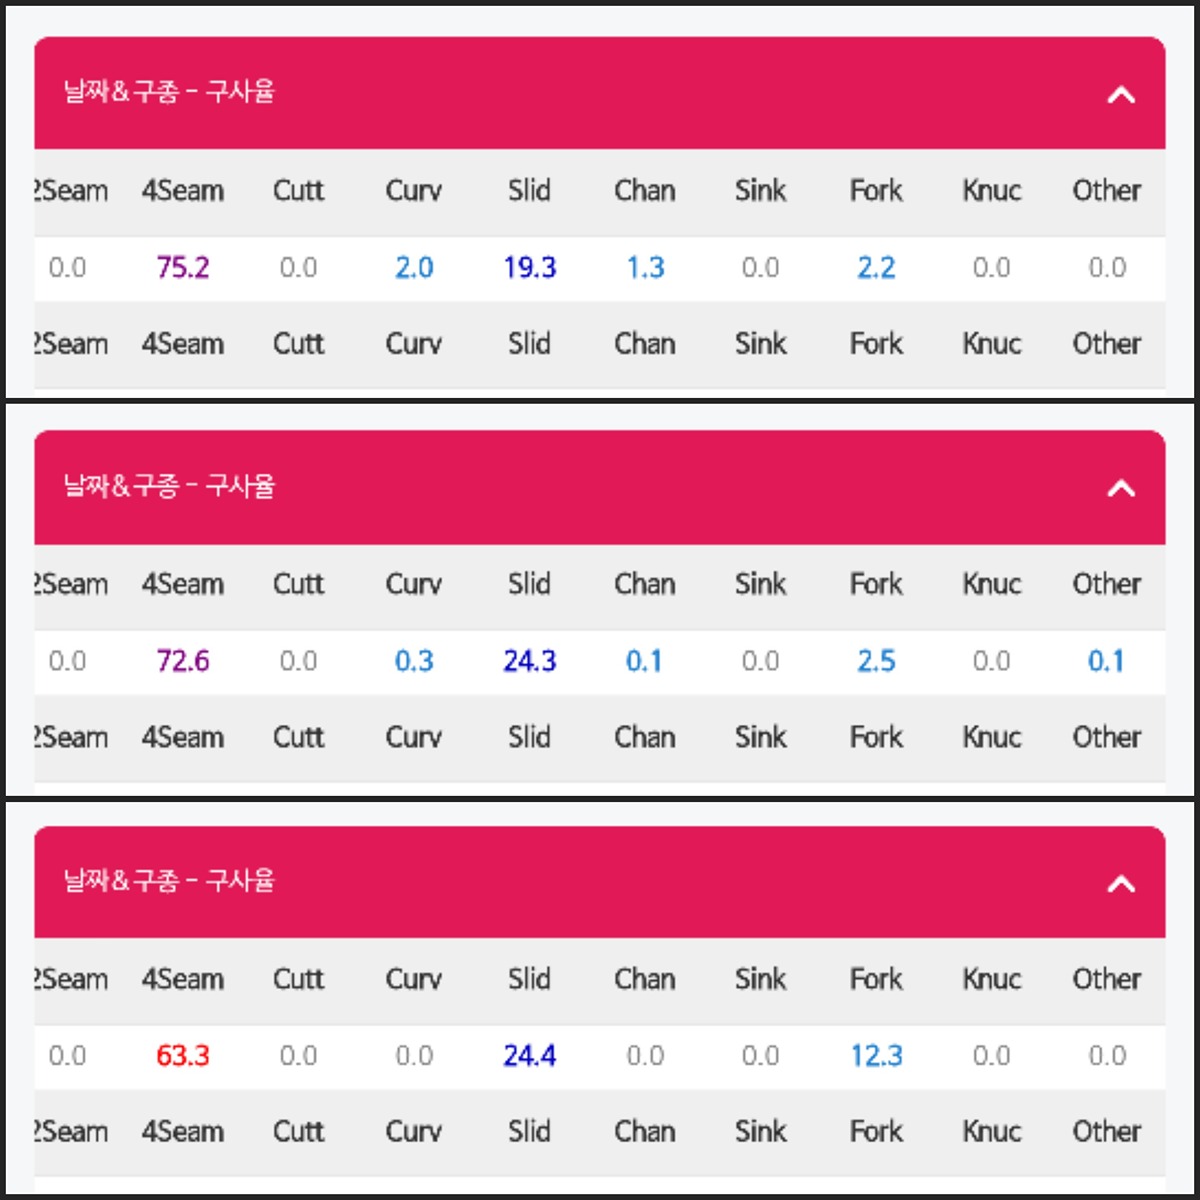Screen dimensions: 1200x1200
Task: Click the Chan column header in bottom table
Action: point(645,979)
